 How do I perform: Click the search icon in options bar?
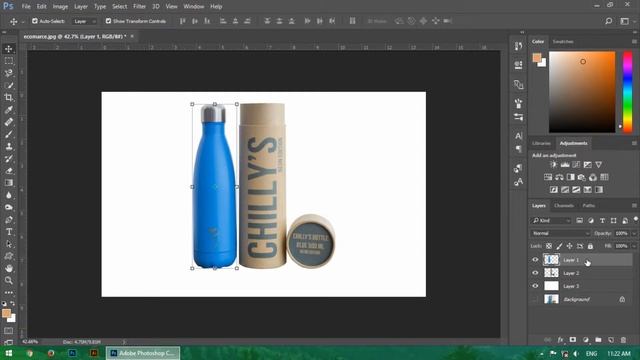(x=609, y=21)
